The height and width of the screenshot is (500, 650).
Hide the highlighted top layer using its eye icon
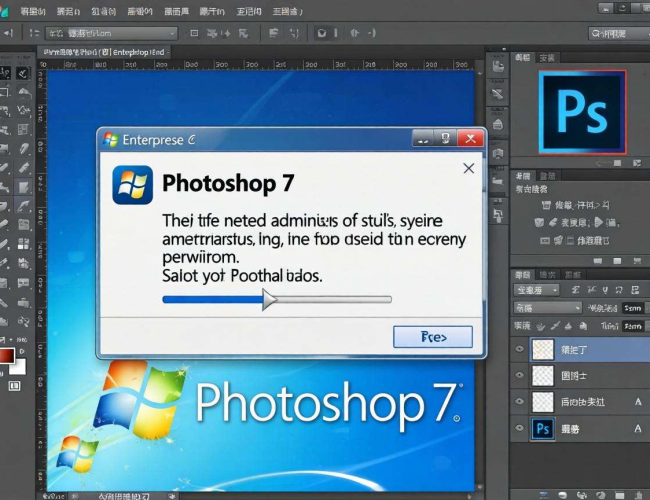[519, 349]
